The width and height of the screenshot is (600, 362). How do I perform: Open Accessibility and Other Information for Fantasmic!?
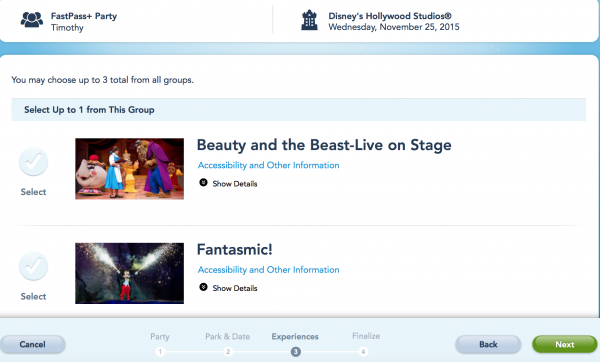pyautogui.click(x=268, y=270)
